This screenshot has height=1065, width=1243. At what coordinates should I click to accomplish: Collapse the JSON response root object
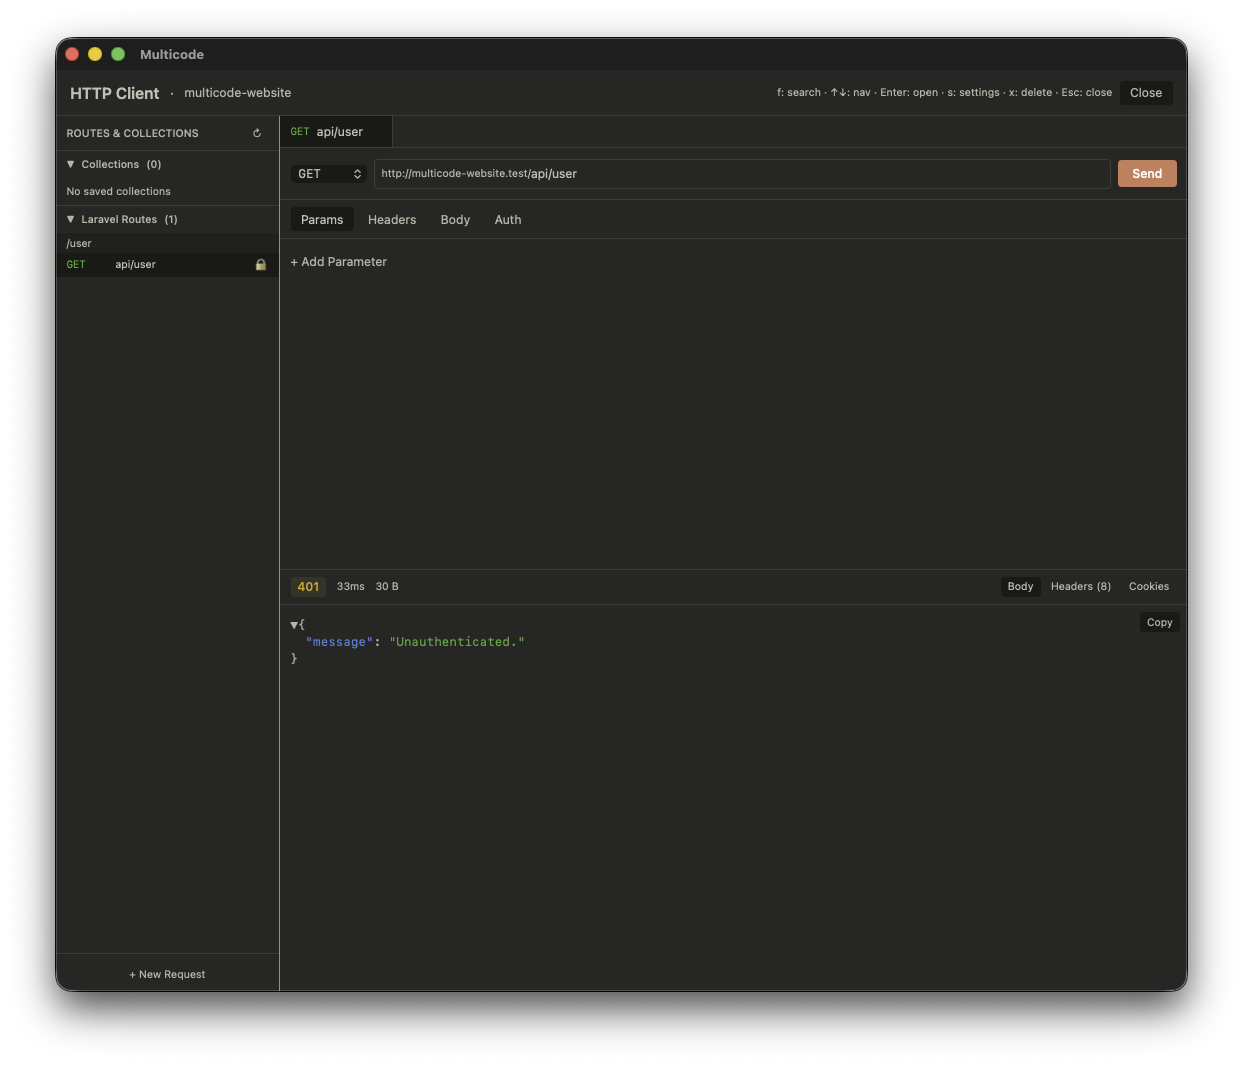pyautogui.click(x=294, y=625)
